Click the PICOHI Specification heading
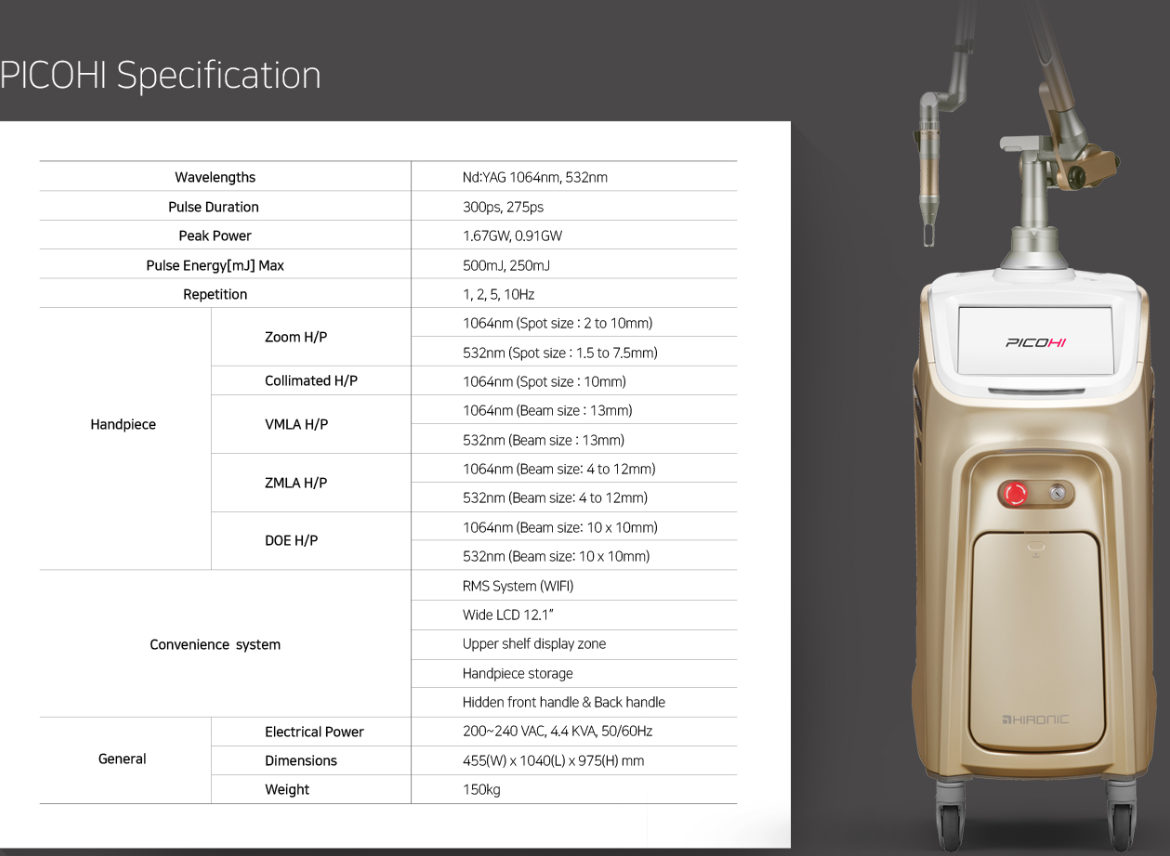Viewport: 1170px width, 856px height. (160, 76)
